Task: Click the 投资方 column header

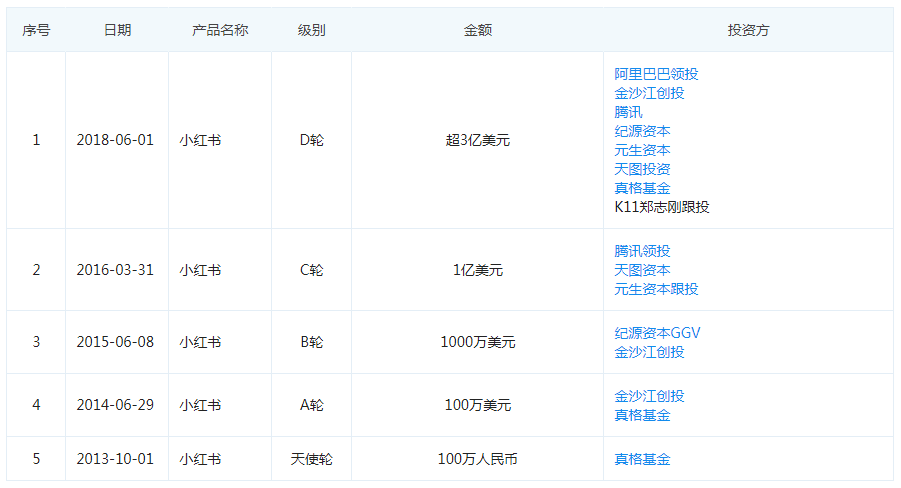Action: [748, 30]
